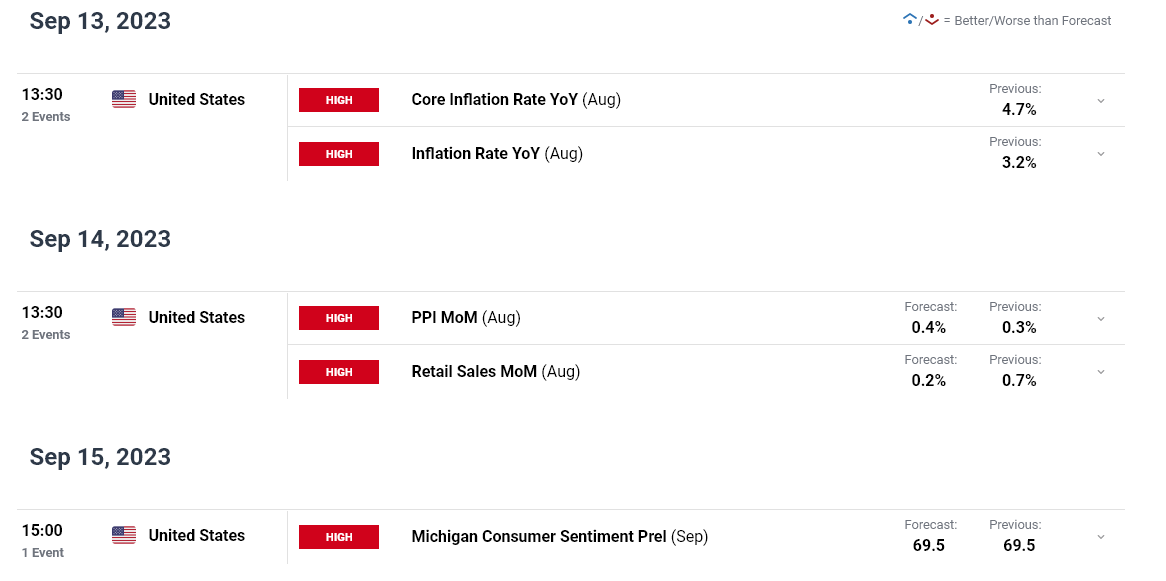The image size is (1166, 581).
Task: Click the blue better-than-forecast legend icon
Action: coord(909,20)
